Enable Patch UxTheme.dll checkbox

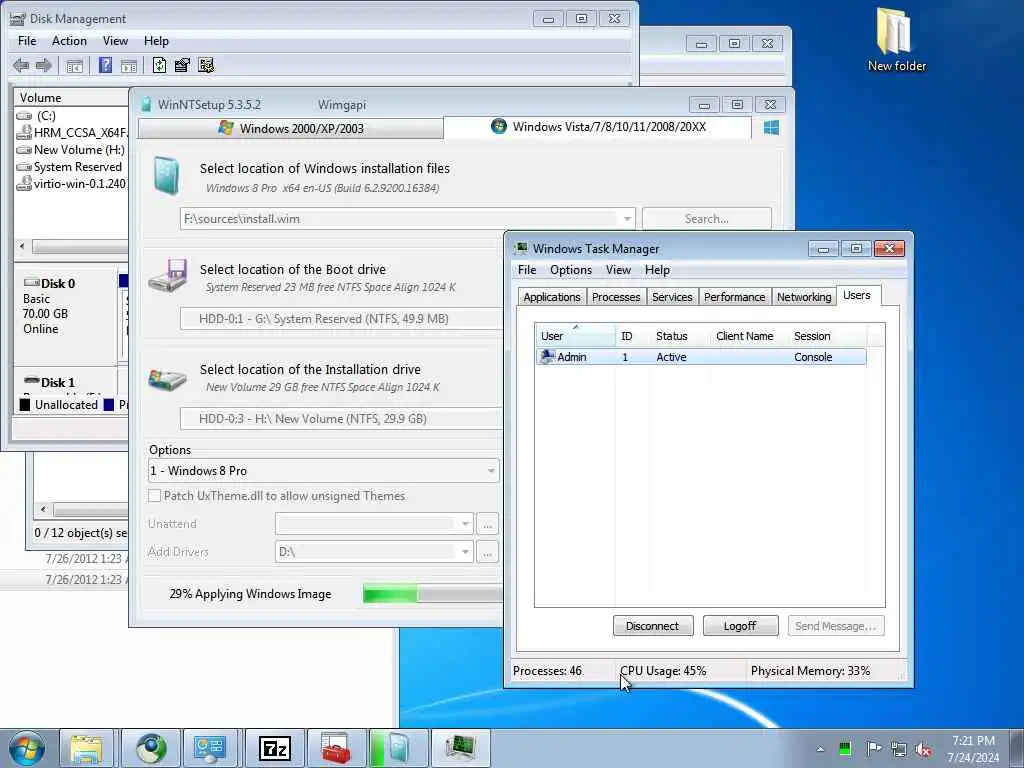point(154,496)
